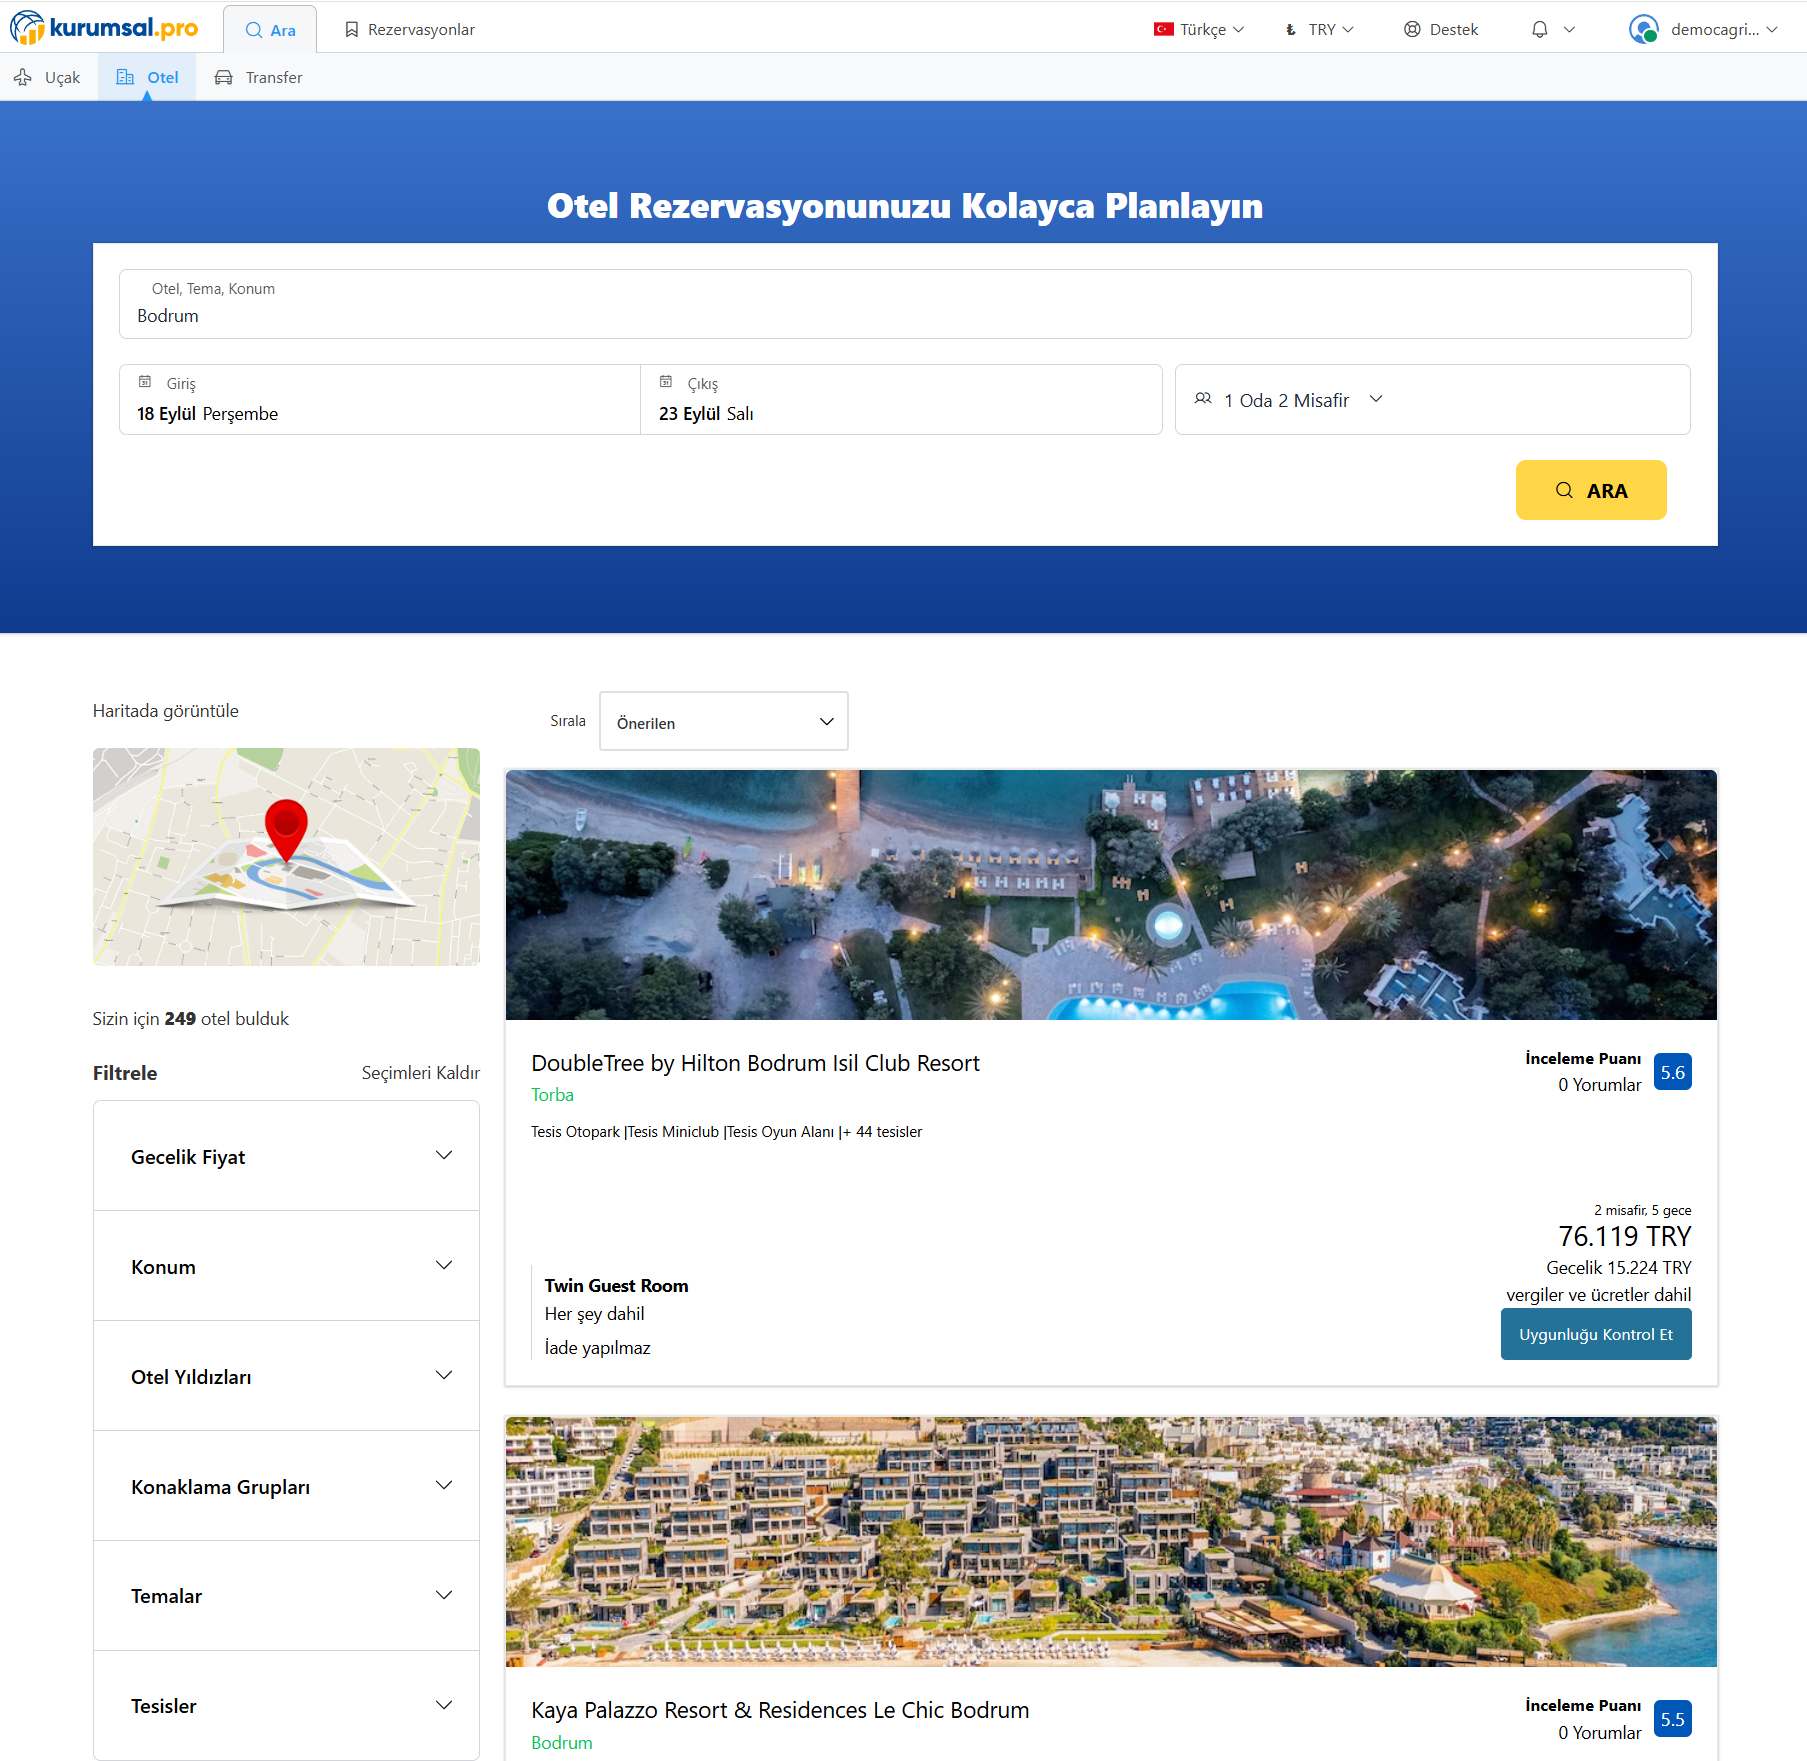Click Uygunluğu Kontrol Et button
Image resolution: width=1807 pixels, height=1761 pixels.
(1596, 1334)
